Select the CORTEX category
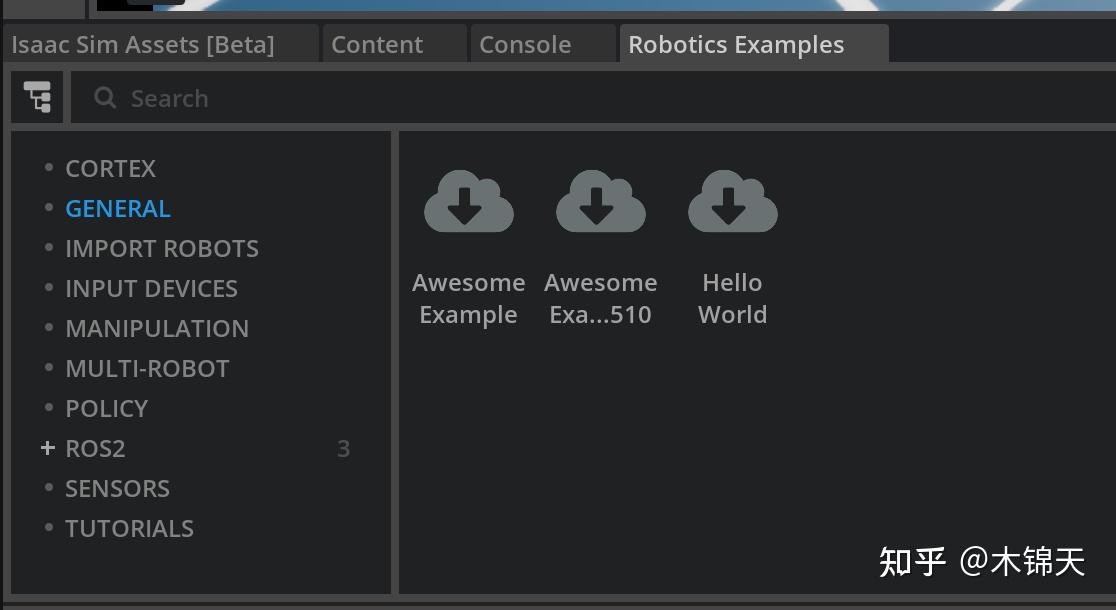 tap(110, 168)
